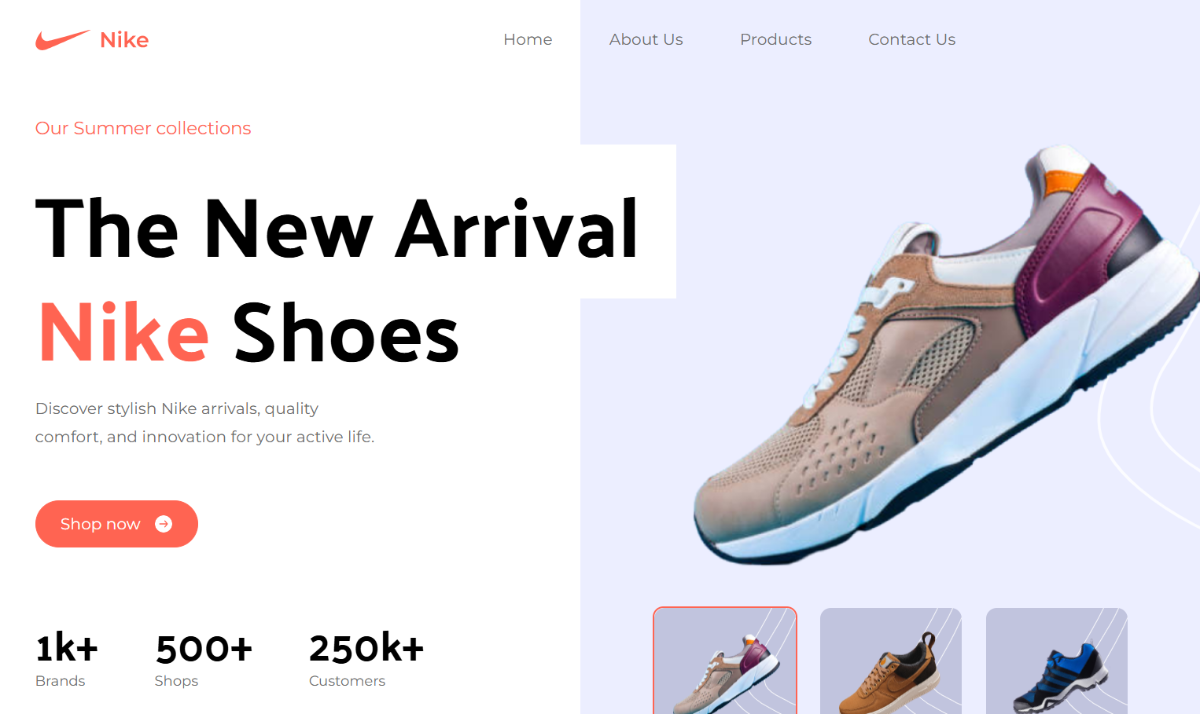Click the Shop now button
1200x714 pixels.
(116, 524)
